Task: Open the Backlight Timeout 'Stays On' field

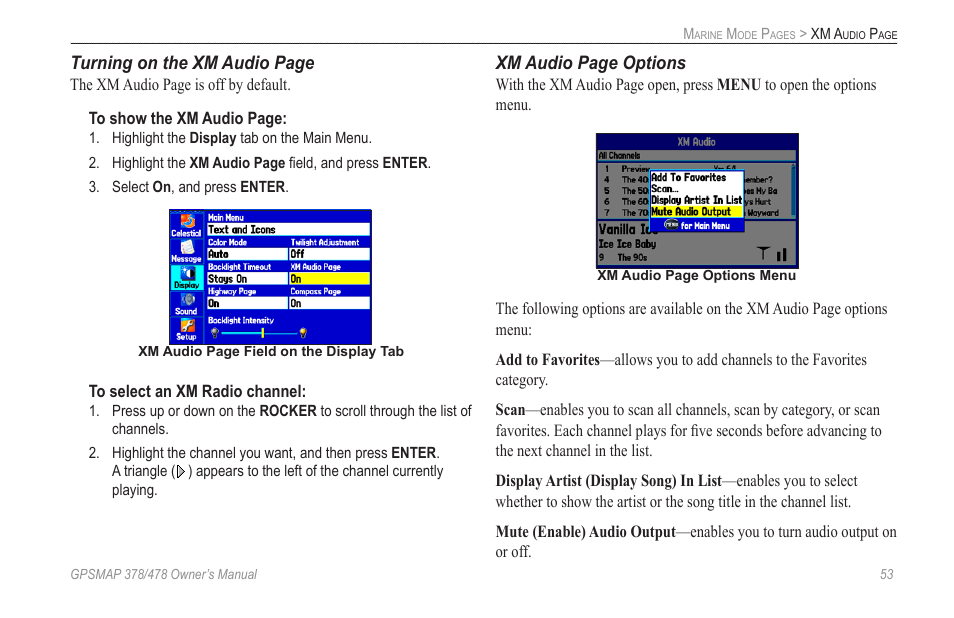Action: (x=247, y=279)
